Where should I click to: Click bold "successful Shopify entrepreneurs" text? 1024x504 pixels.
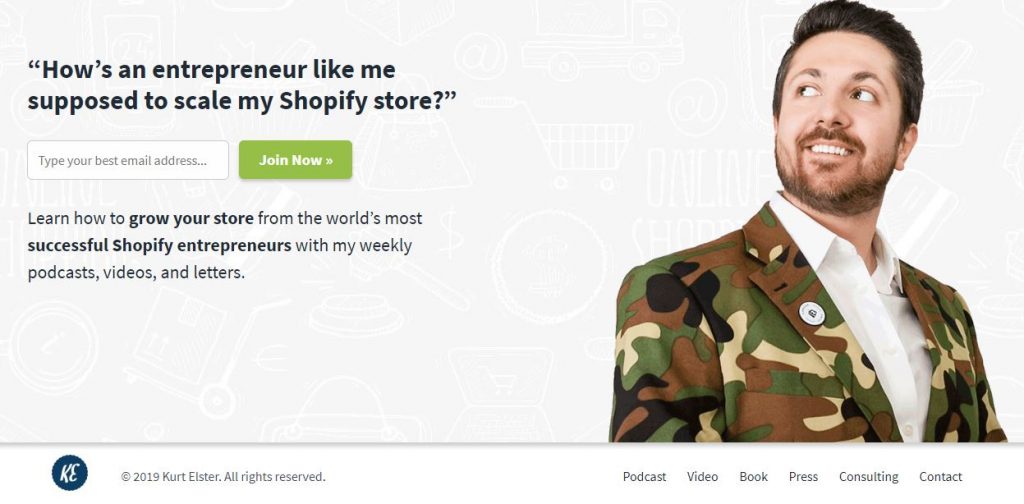[159, 245]
